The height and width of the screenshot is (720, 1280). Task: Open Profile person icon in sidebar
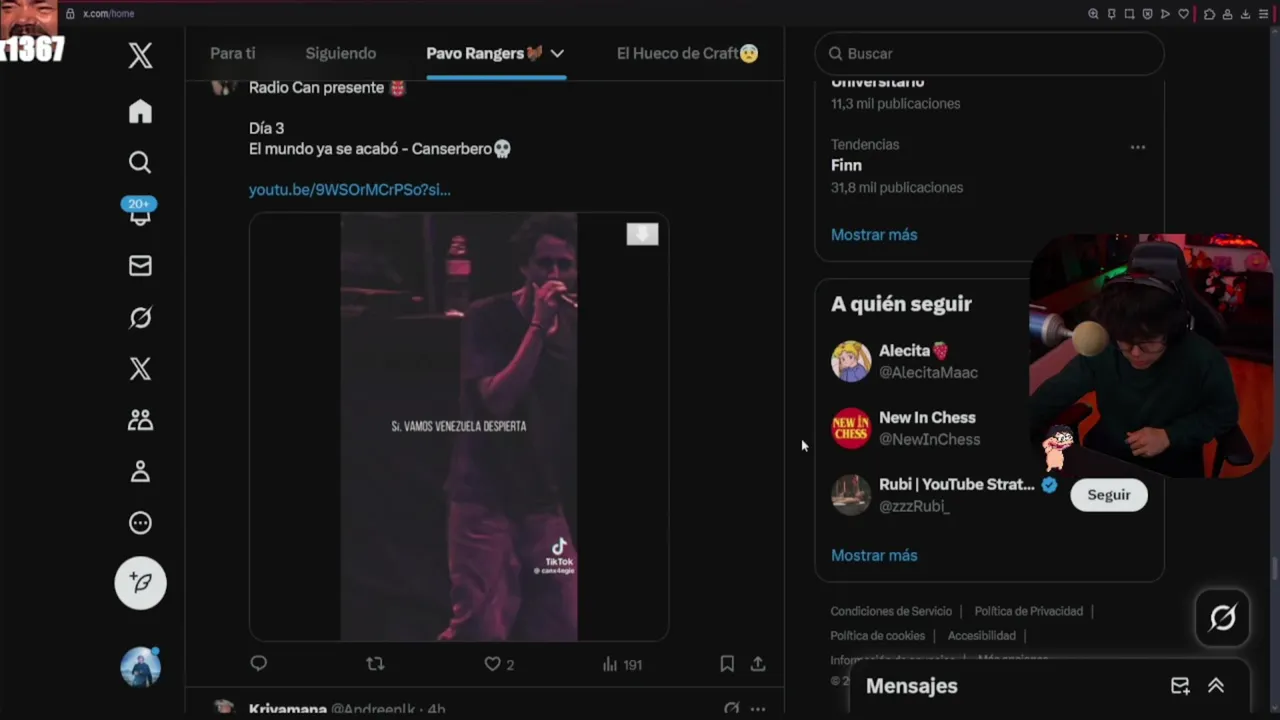140,471
